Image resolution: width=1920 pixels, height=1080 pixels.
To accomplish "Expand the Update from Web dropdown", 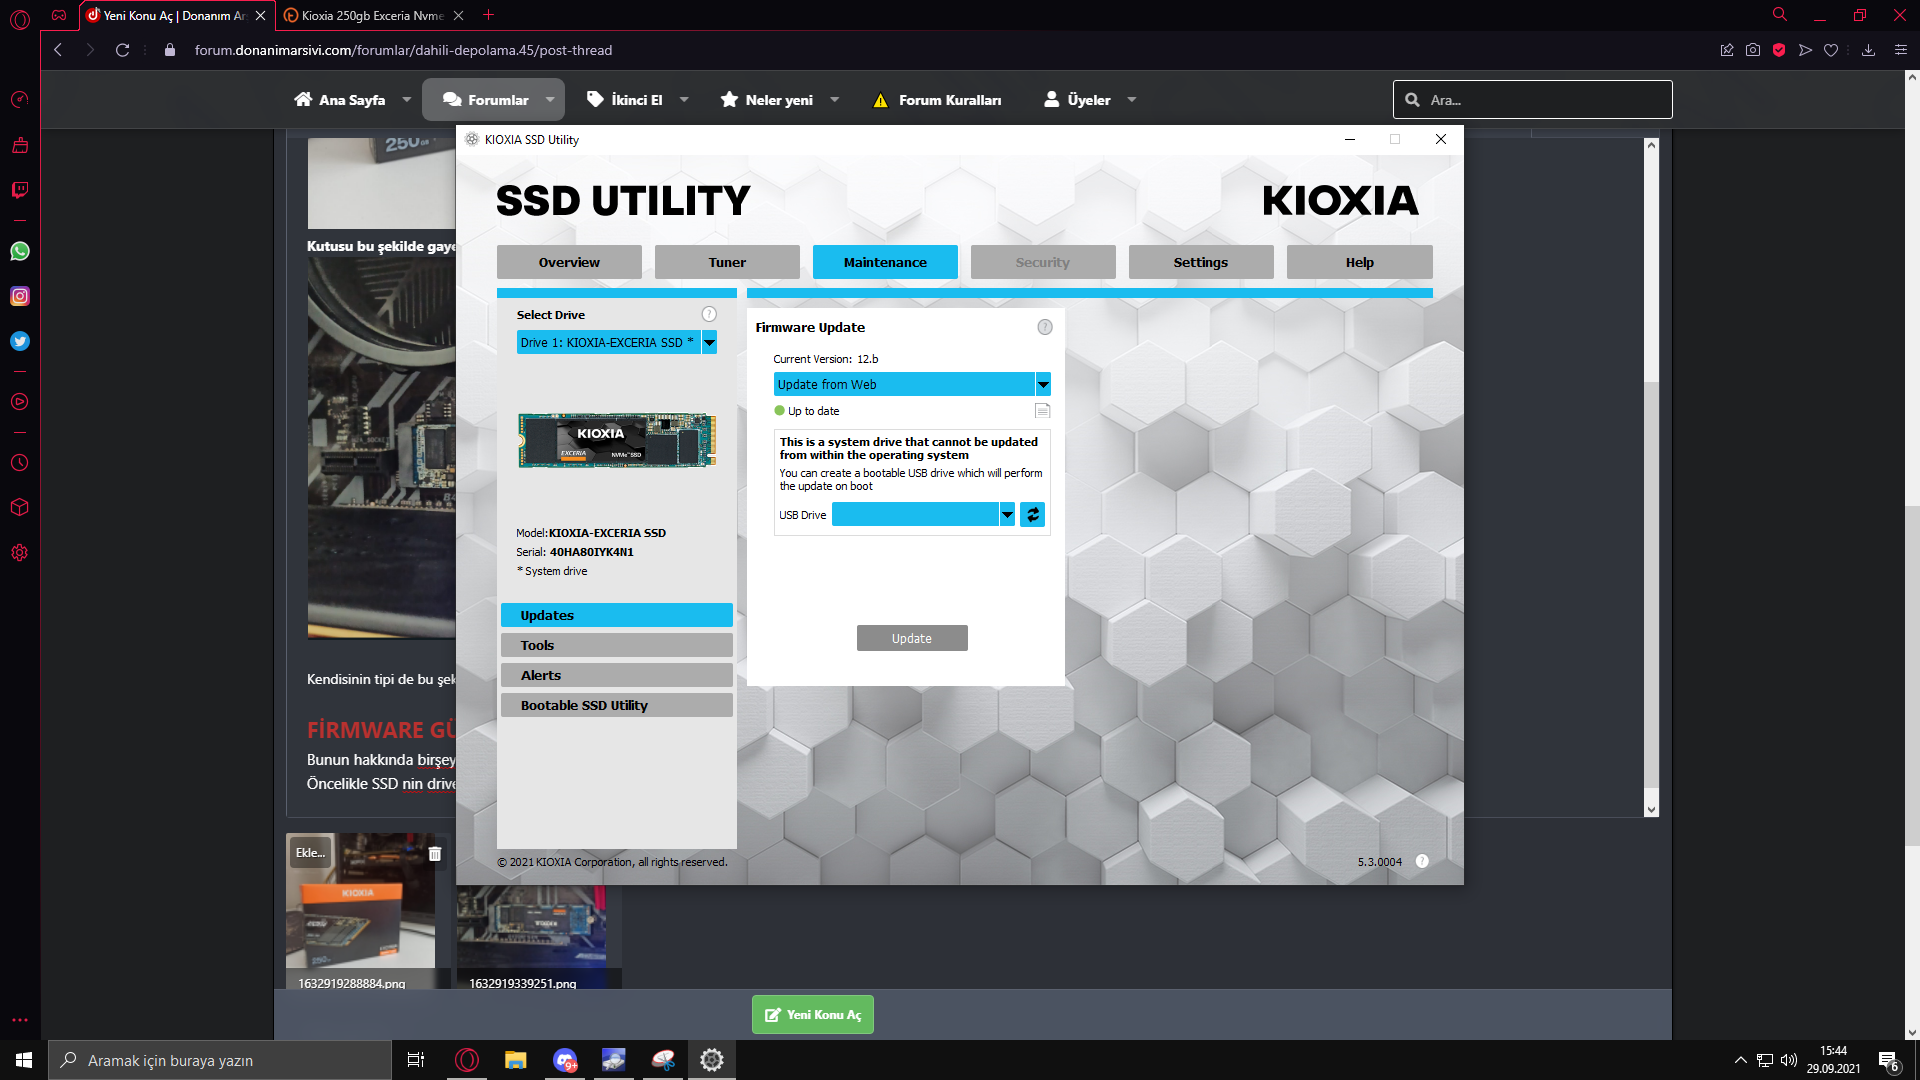I will (1043, 385).
